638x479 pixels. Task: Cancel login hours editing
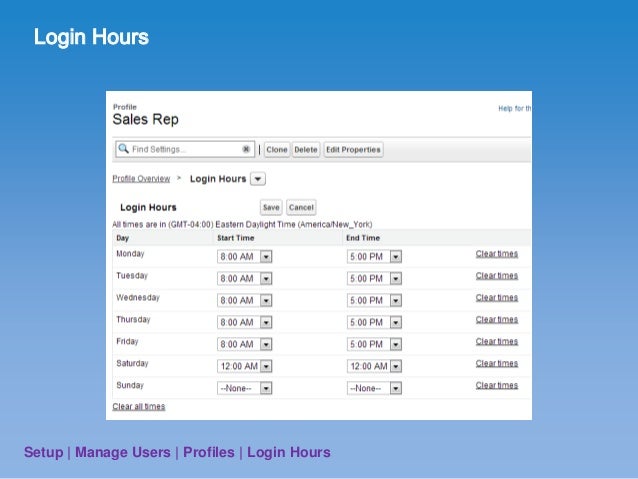point(301,208)
